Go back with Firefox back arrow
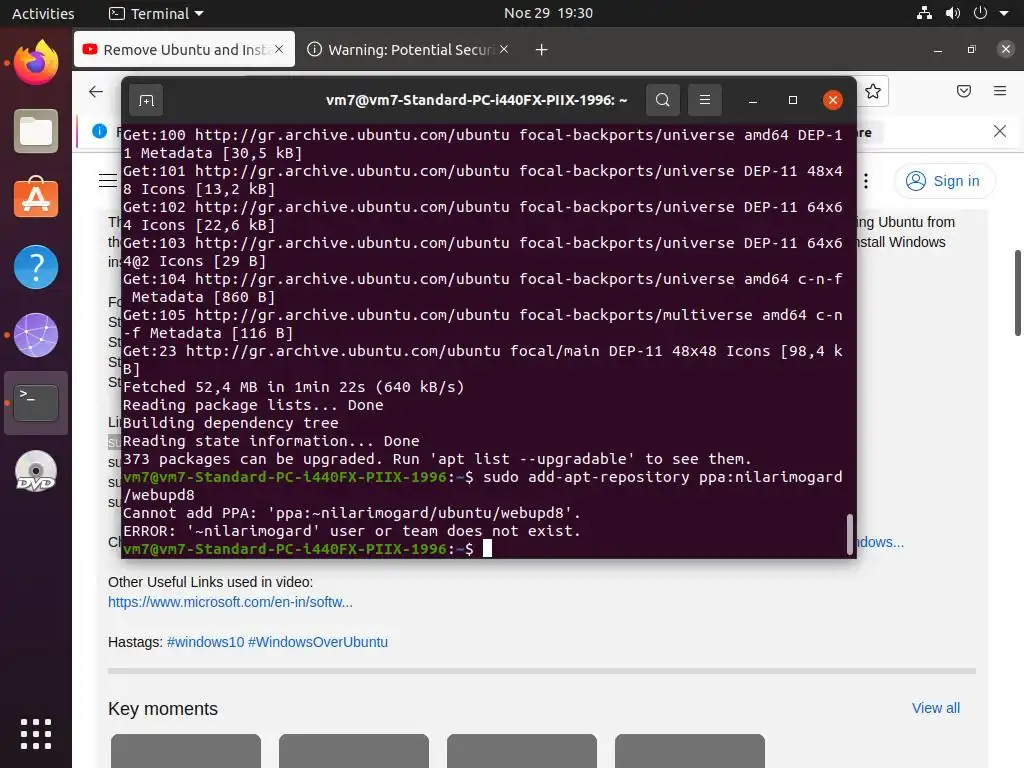The width and height of the screenshot is (1024, 768). pos(96,91)
